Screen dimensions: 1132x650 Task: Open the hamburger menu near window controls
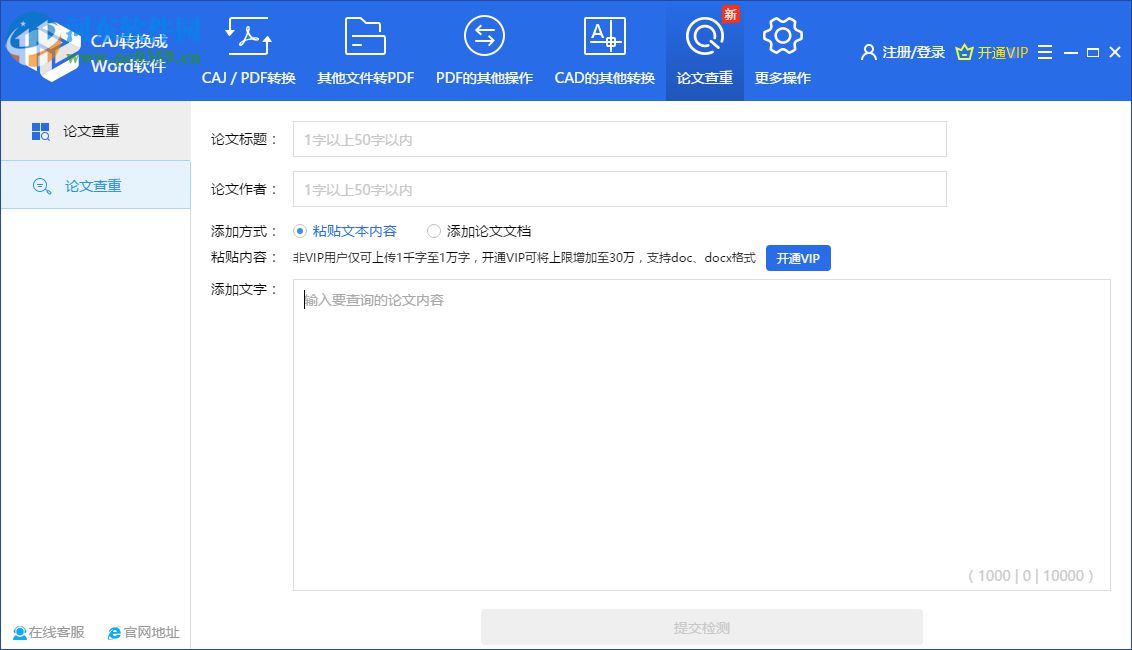point(1044,52)
